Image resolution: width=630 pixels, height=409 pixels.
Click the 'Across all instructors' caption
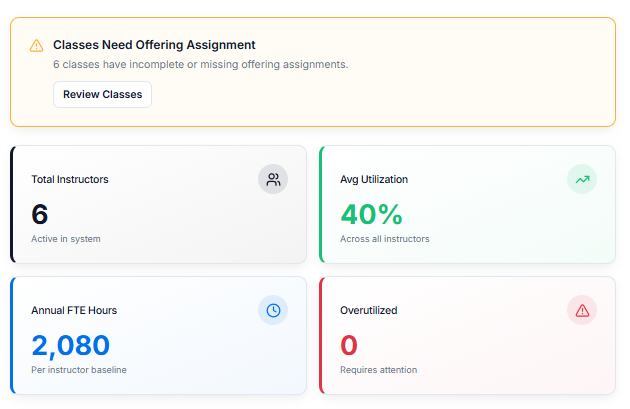click(x=385, y=239)
